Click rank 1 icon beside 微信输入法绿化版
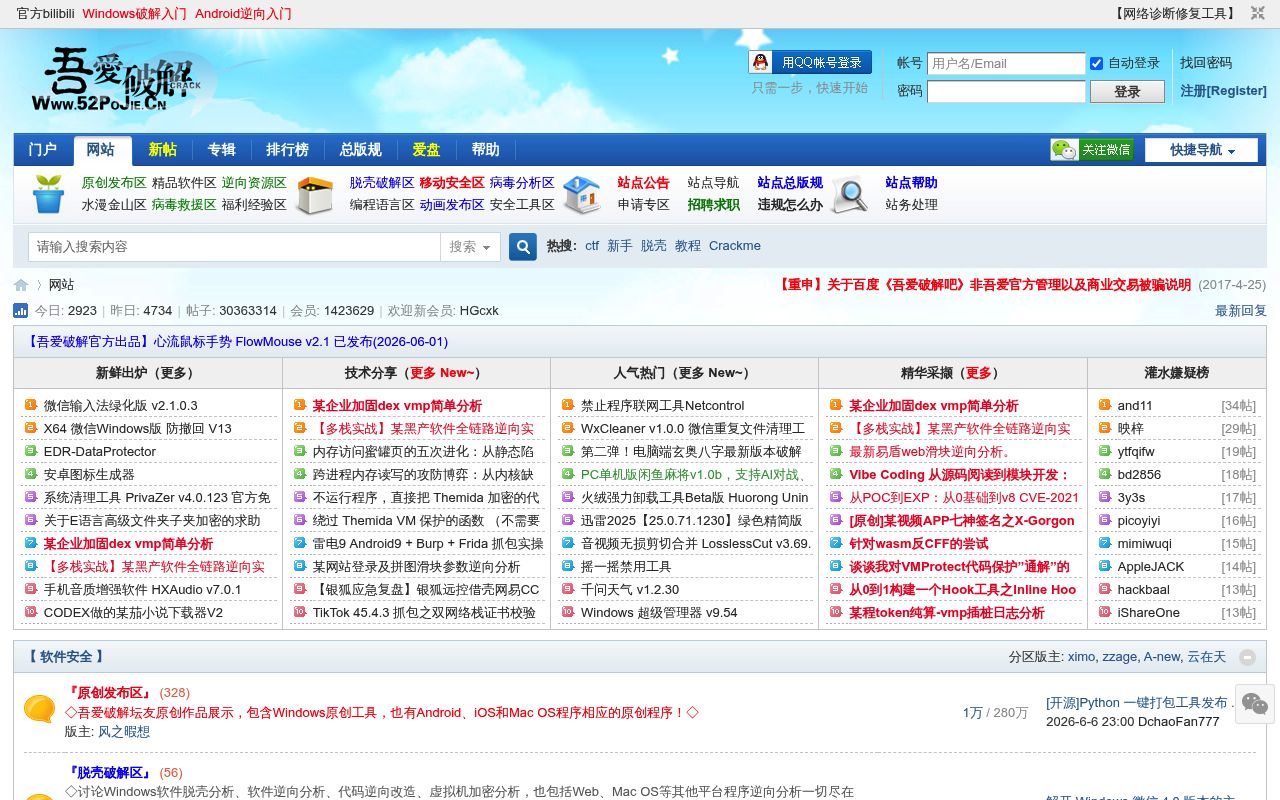 (30, 405)
